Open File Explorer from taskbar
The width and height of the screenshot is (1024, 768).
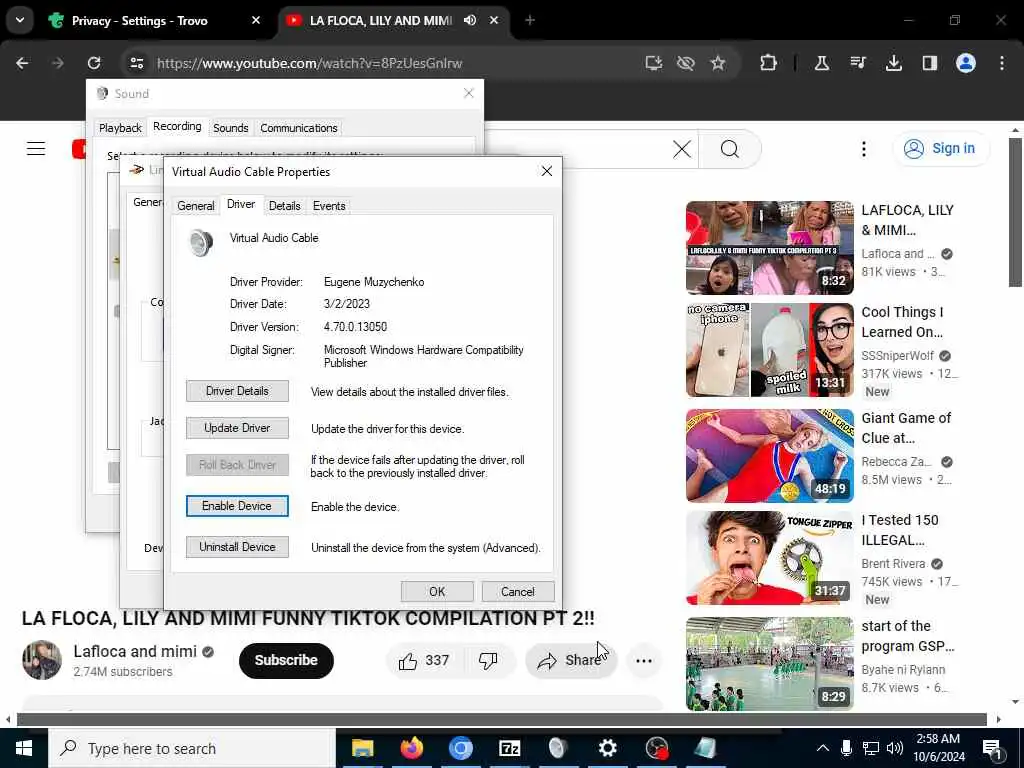362,748
